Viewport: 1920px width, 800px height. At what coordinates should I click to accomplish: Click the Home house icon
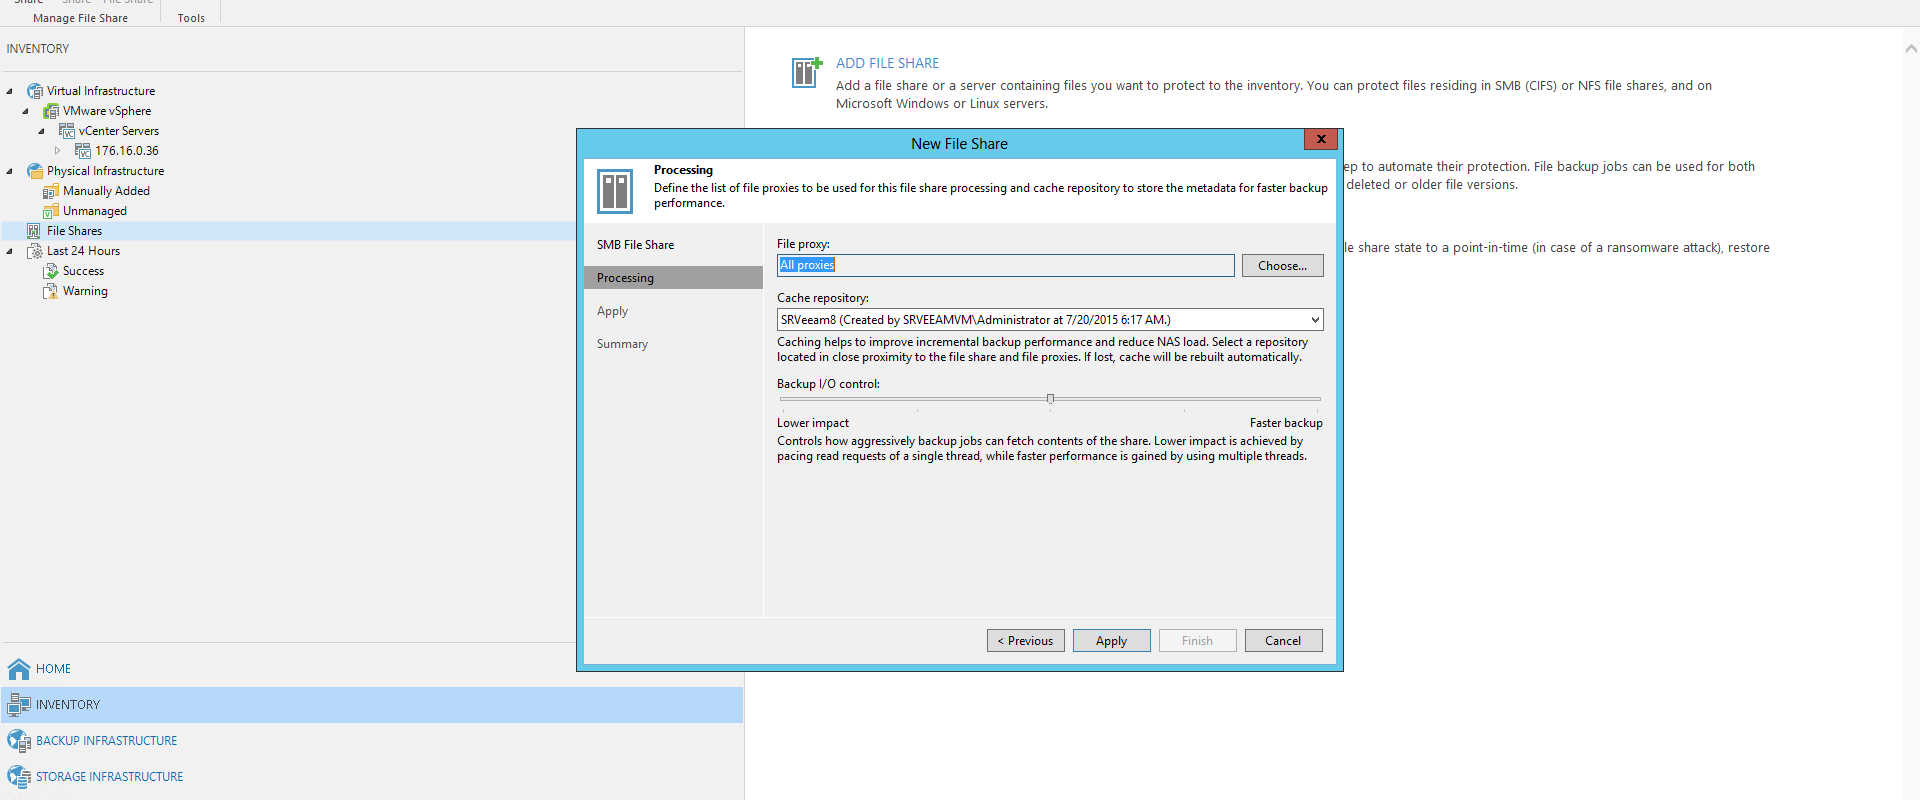(x=19, y=669)
